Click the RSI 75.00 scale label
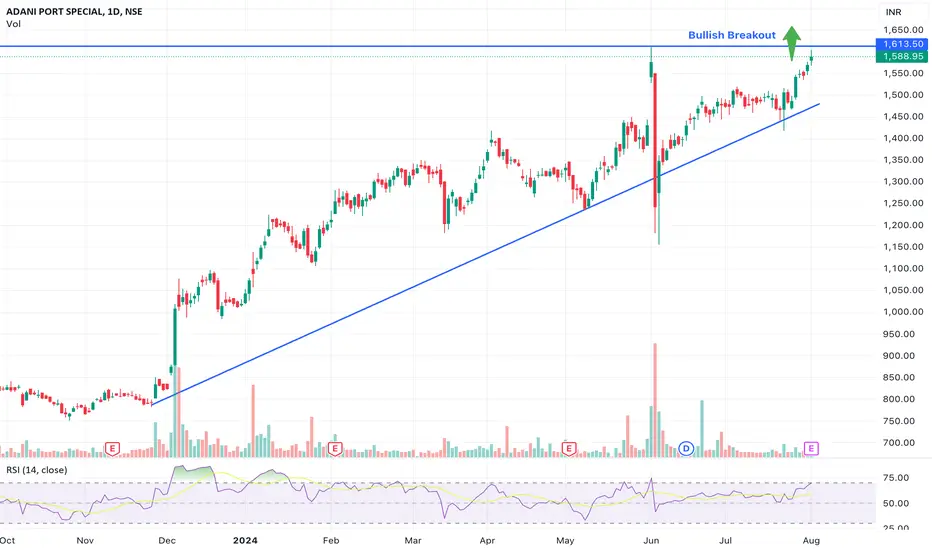This screenshot has height=550, width=932. [896, 477]
